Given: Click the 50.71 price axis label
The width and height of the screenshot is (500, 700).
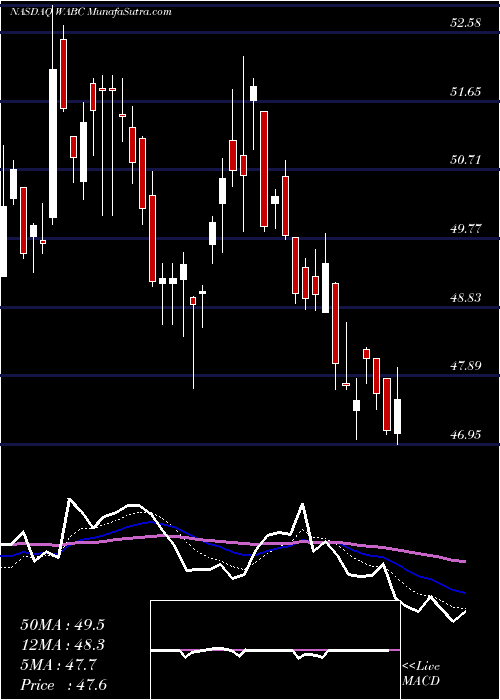Looking at the screenshot, I should click(465, 159).
